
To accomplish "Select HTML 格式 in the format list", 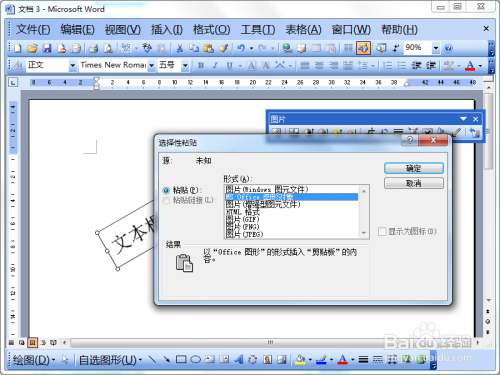I will click(291, 212).
